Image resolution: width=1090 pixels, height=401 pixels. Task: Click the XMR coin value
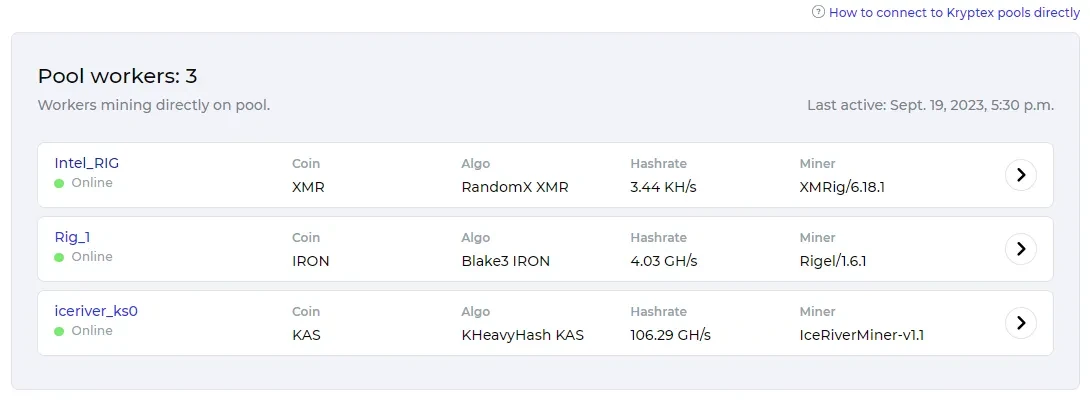pyautogui.click(x=308, y=187)
